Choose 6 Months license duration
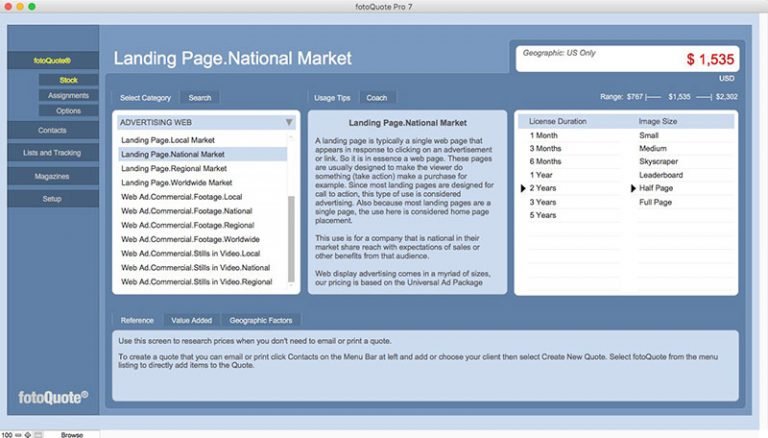 click(x=545, y=162)
